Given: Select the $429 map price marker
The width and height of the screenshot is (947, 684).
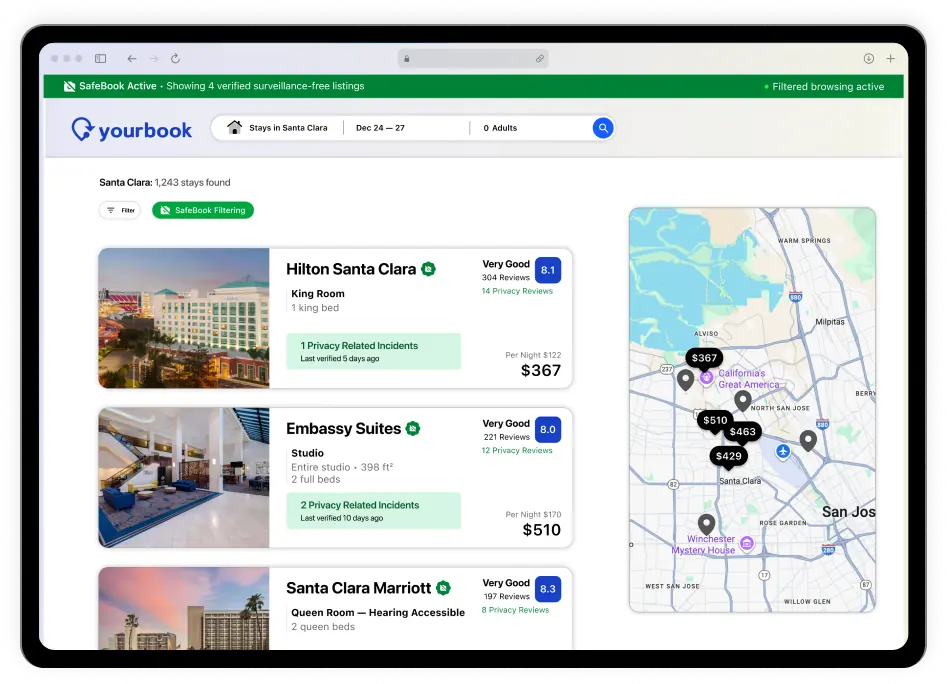Looking at the screenshot, I should 728,456.
